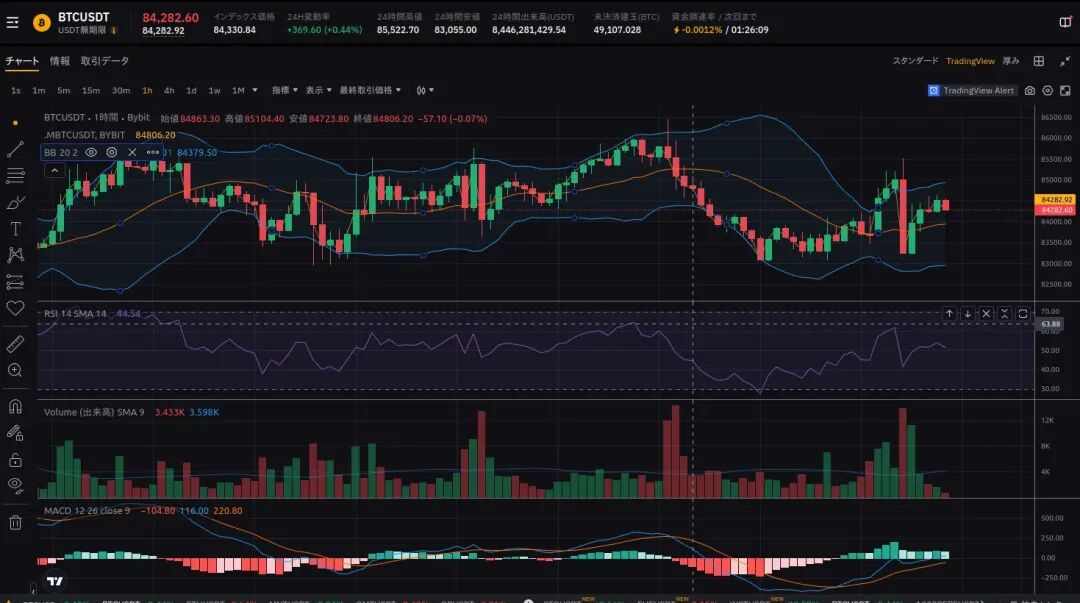The width and height of the screenshot is (1080, 603).
Task: Select the trend line drawing tool
Action: pos(15,149)
